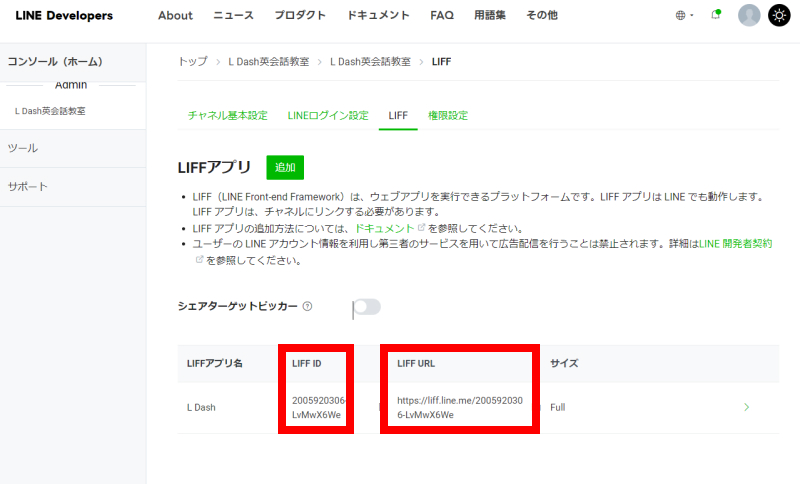Select L Dash英会話教室 in sidebar
This screenshot has height=484, width=800.
[x=50, y=111]
